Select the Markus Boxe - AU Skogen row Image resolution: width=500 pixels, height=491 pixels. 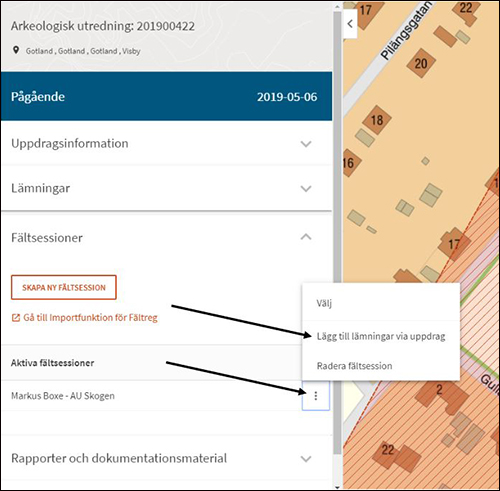point(152,396)
